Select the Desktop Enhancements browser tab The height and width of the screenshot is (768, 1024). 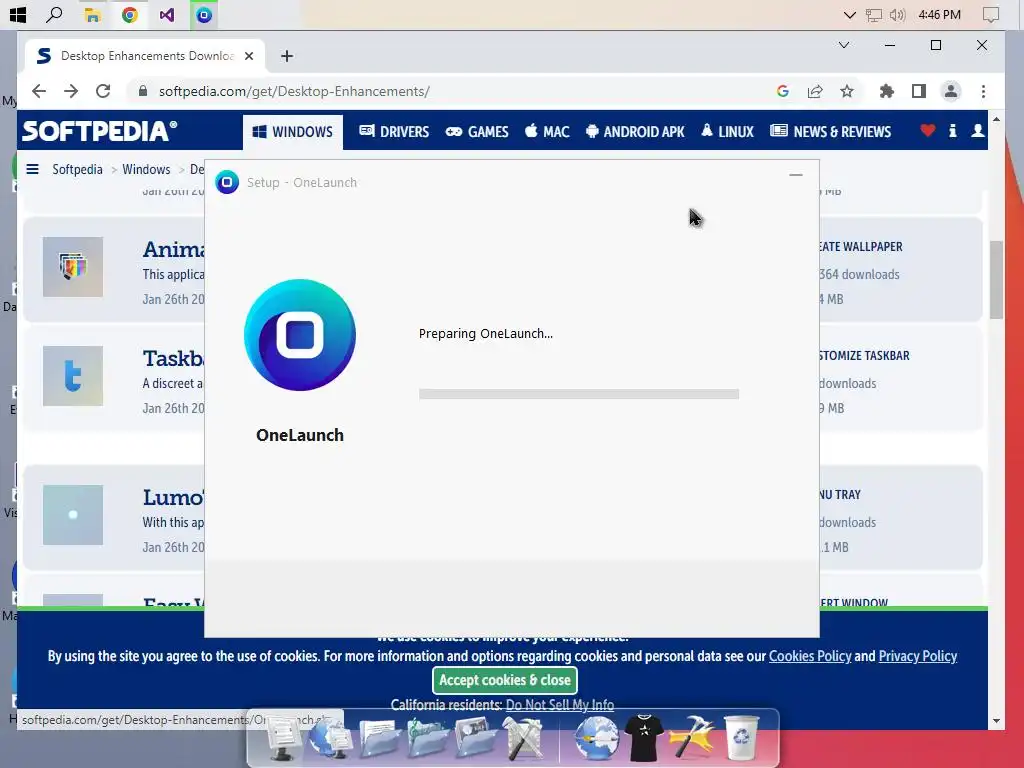tap(146, 56)
